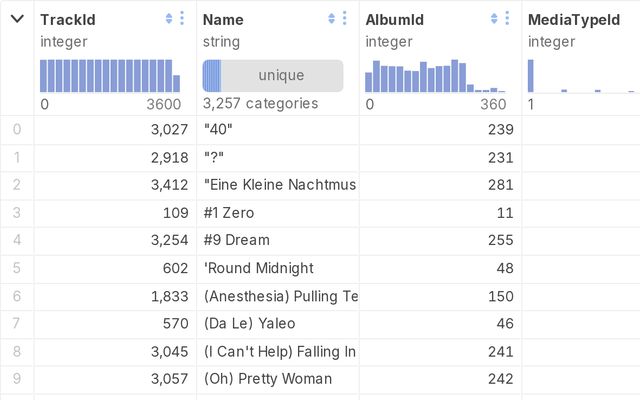Click the TrackId distribution histogram
The image size is (640, 400).
(x=110, y=76)
